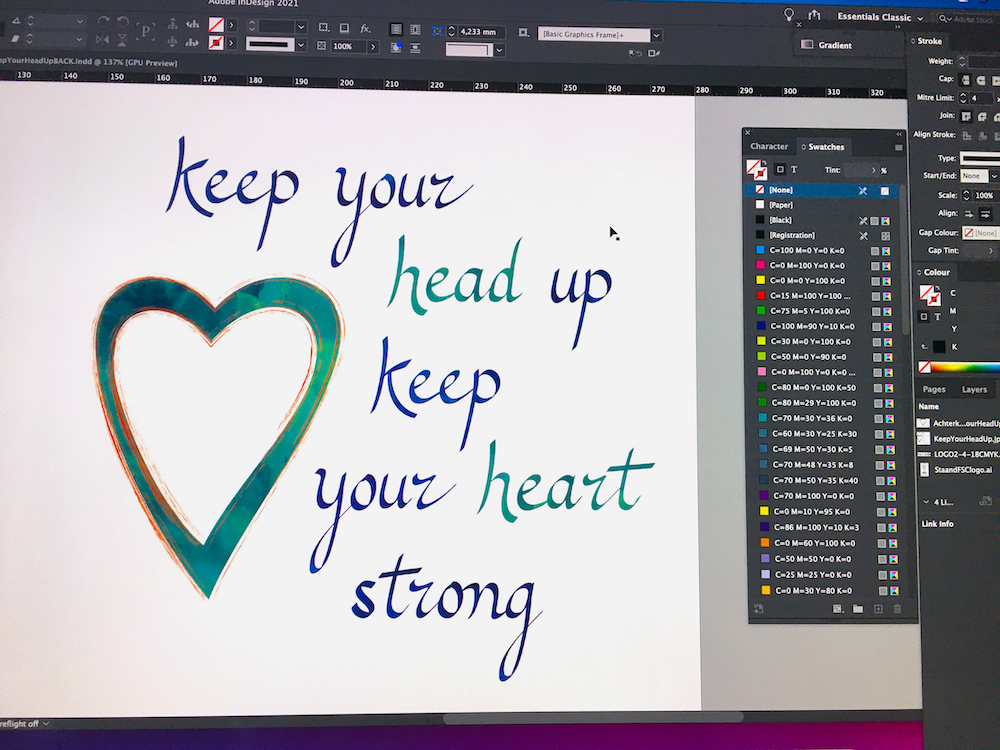Screen dimensions: 1000x750
Task: Open the stroke style dropdown in control bar
Action: [301, 45]
